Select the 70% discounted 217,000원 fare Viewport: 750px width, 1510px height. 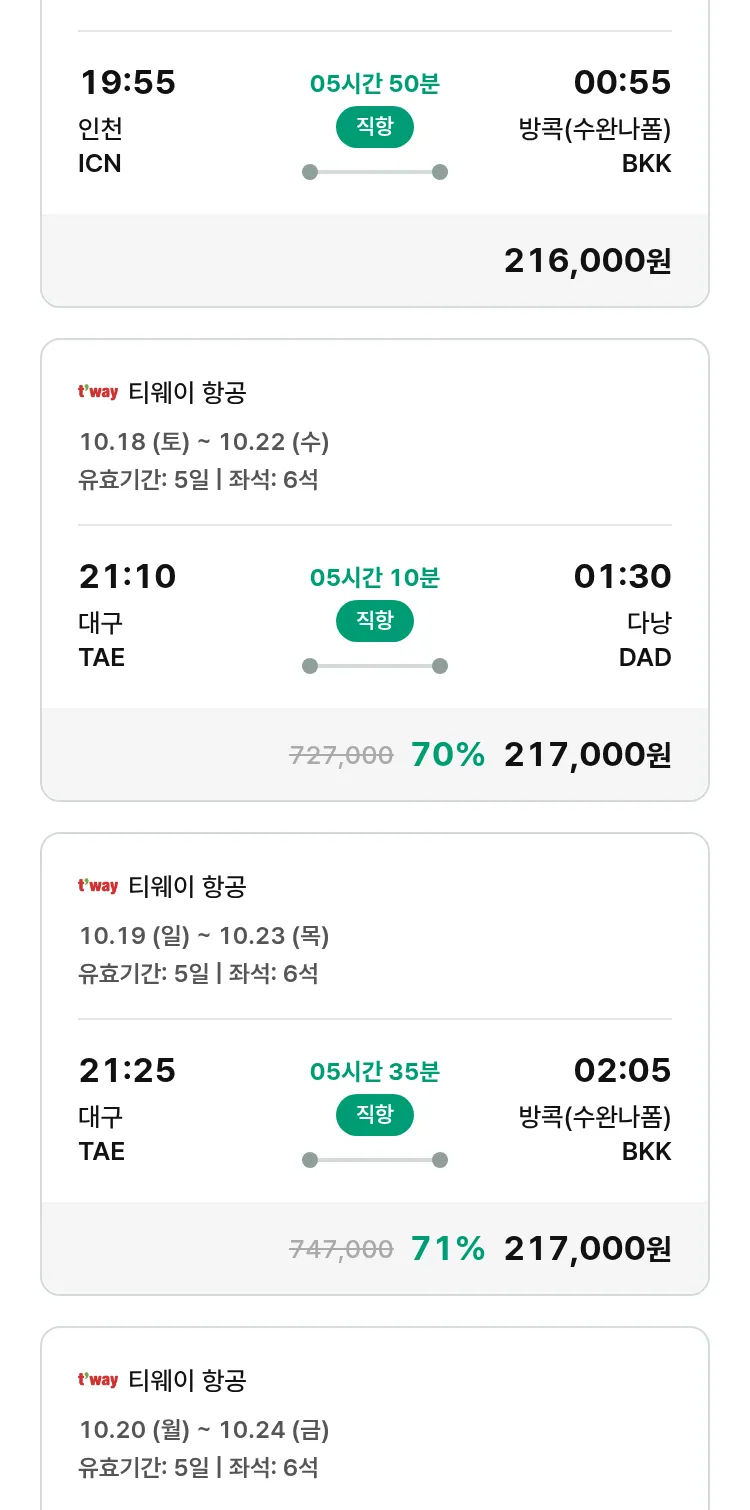tap(587, 755)
